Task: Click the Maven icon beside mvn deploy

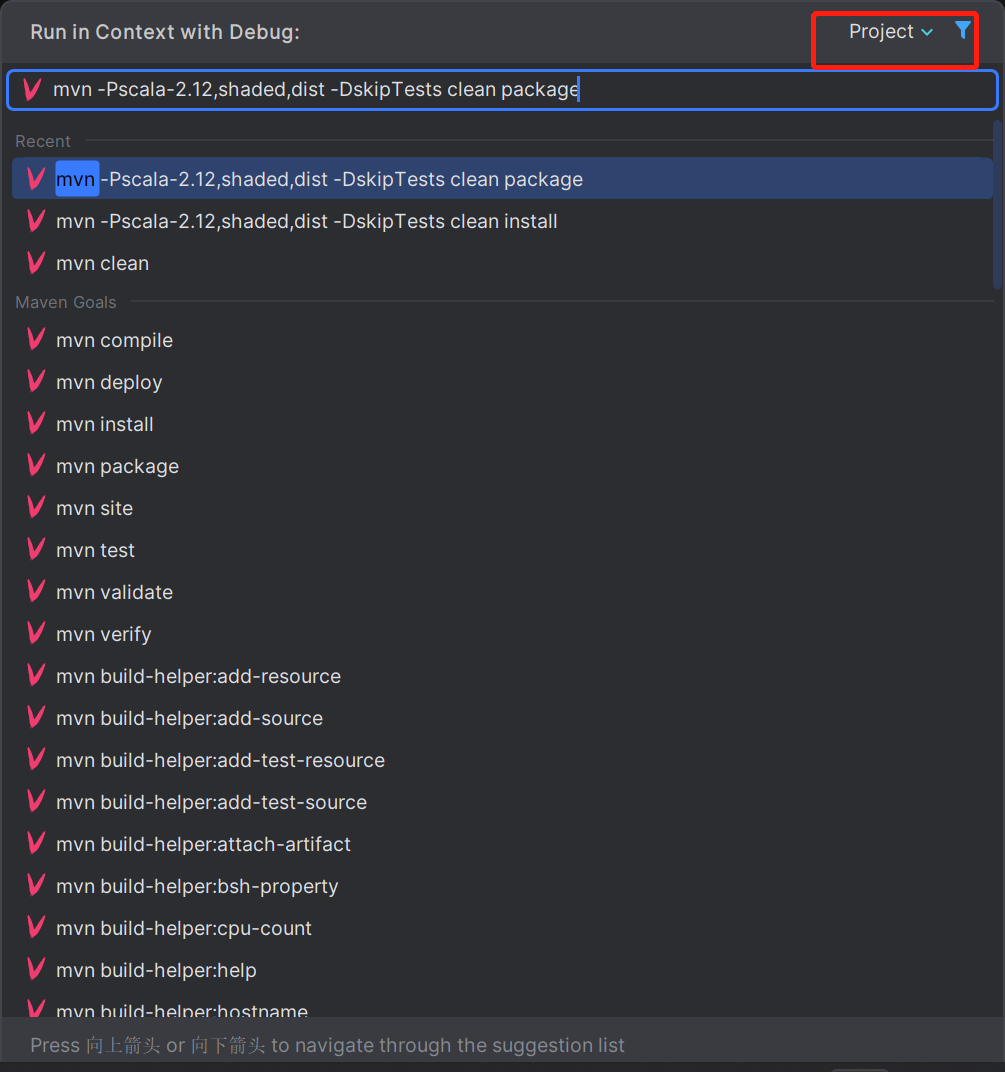Action: point(36,382)
